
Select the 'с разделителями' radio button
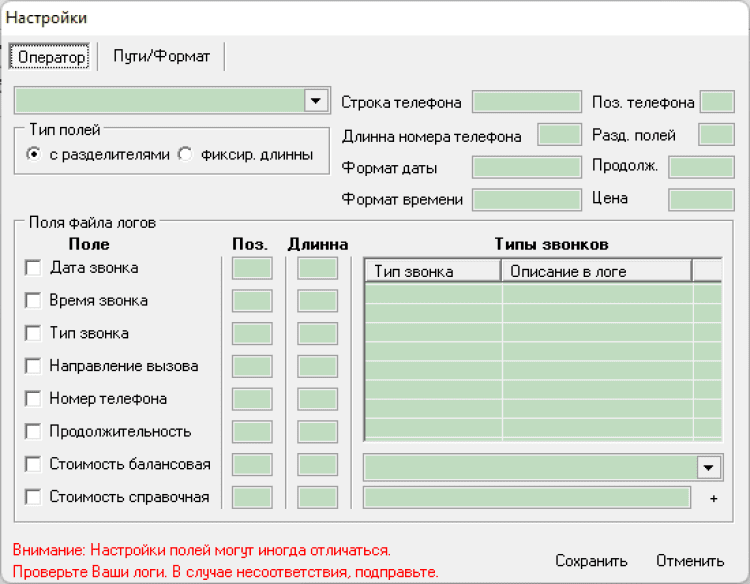[33, 154]
